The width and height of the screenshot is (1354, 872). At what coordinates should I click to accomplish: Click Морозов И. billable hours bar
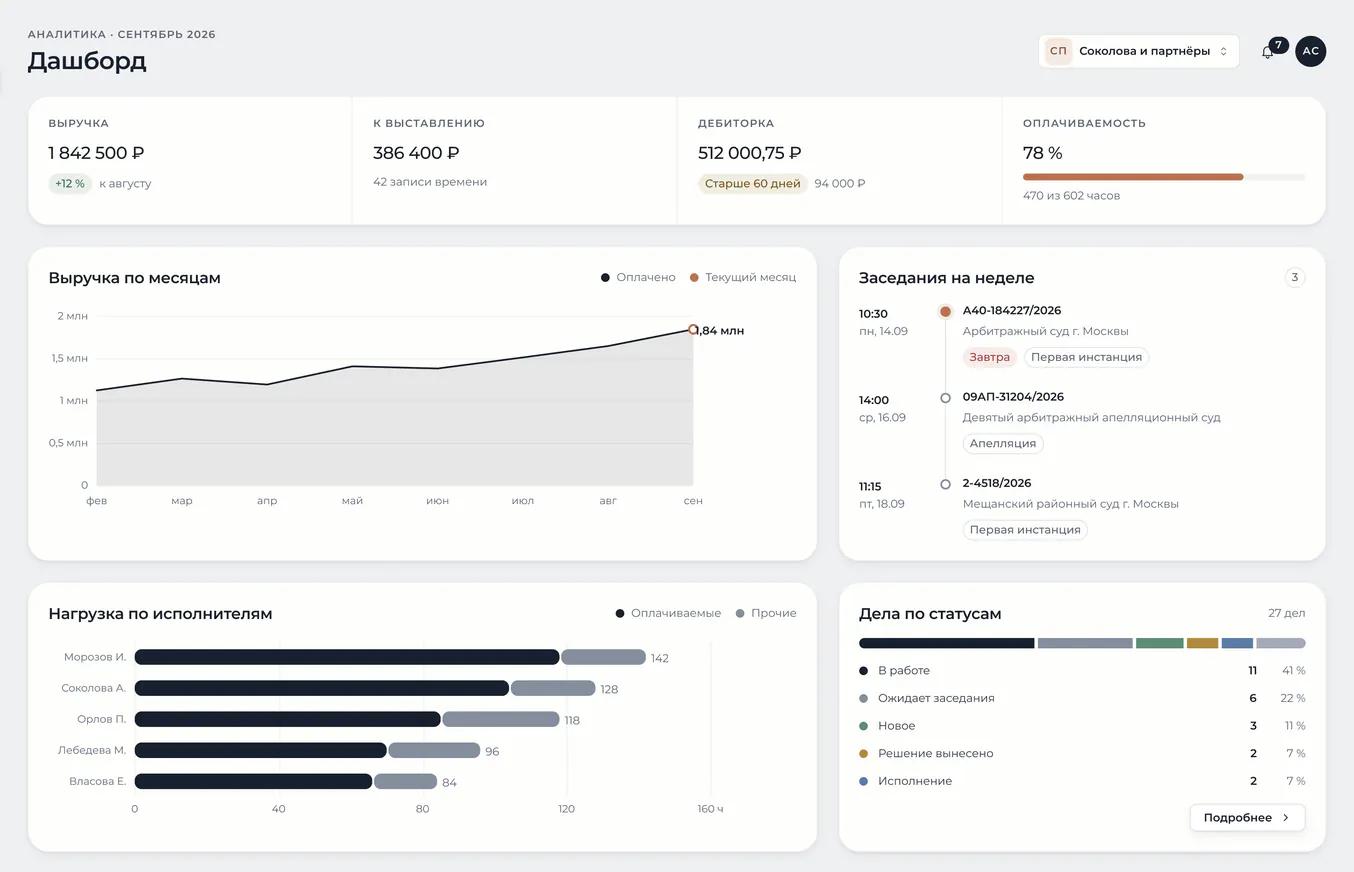pos(347,657)
